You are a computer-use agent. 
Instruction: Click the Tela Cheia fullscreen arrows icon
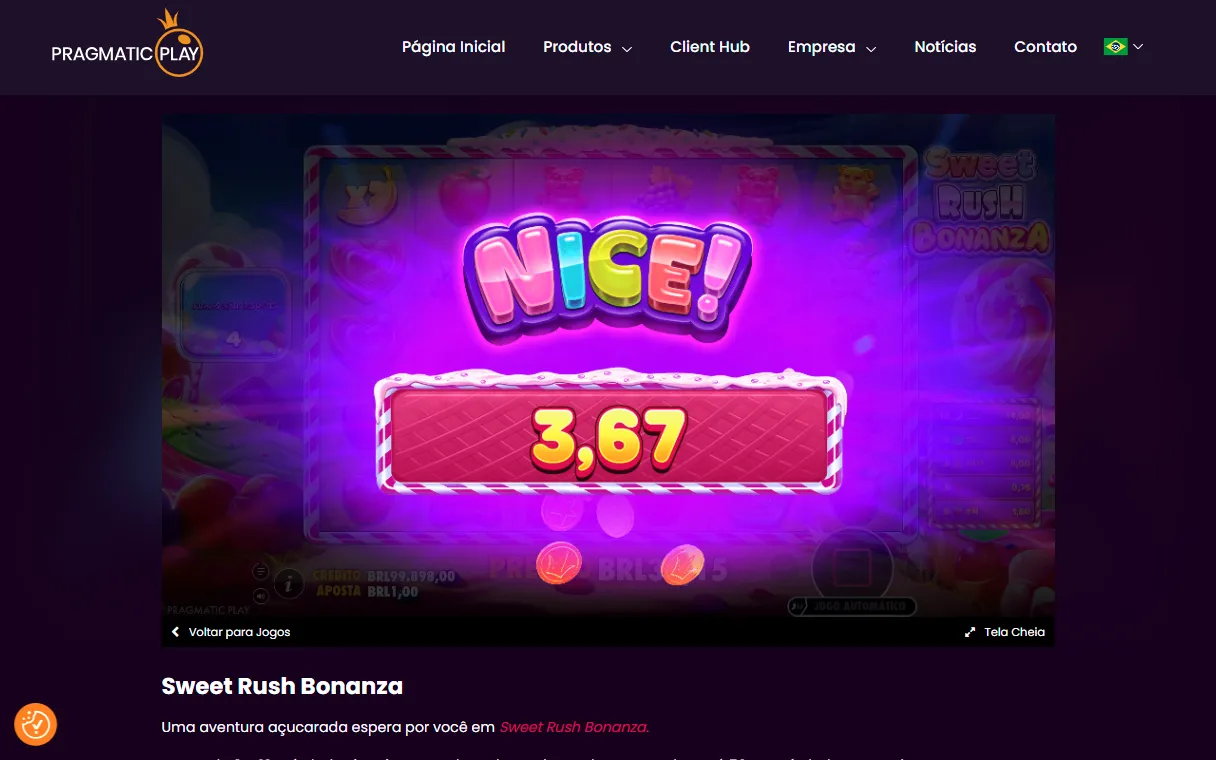click(969, 632)
